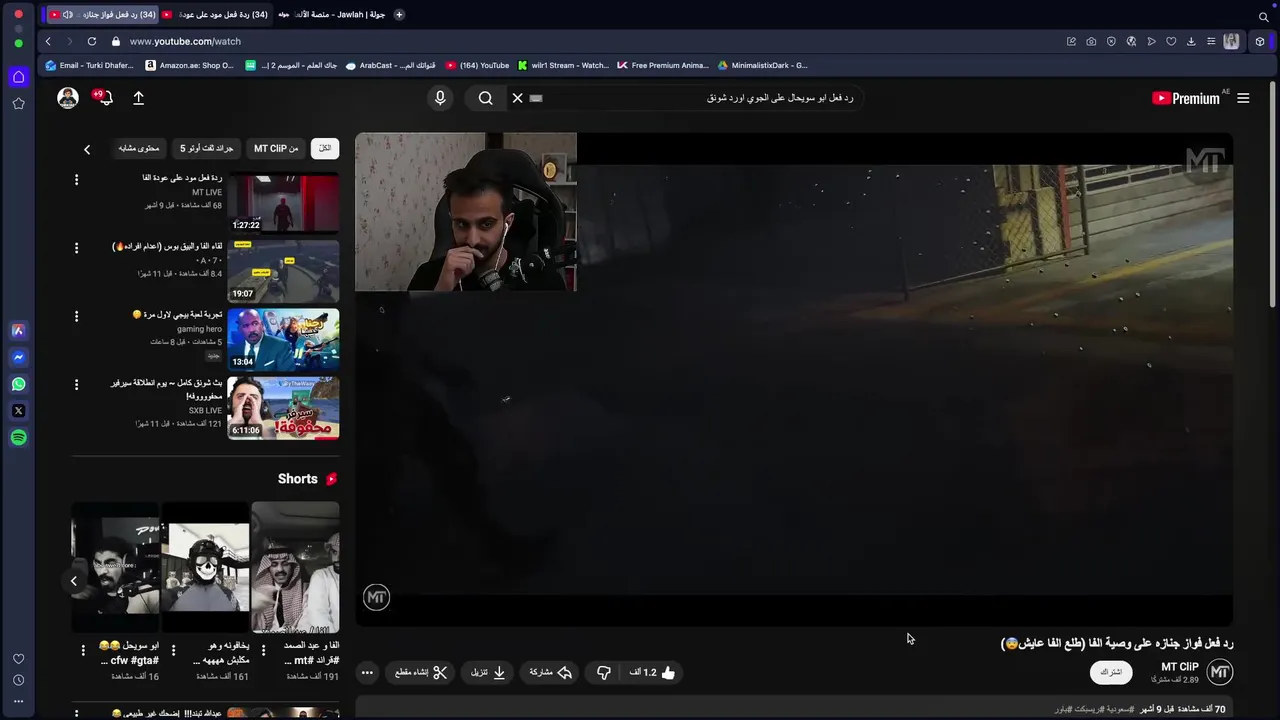Open the MT circular watermark in the player

tap(376, 598)
